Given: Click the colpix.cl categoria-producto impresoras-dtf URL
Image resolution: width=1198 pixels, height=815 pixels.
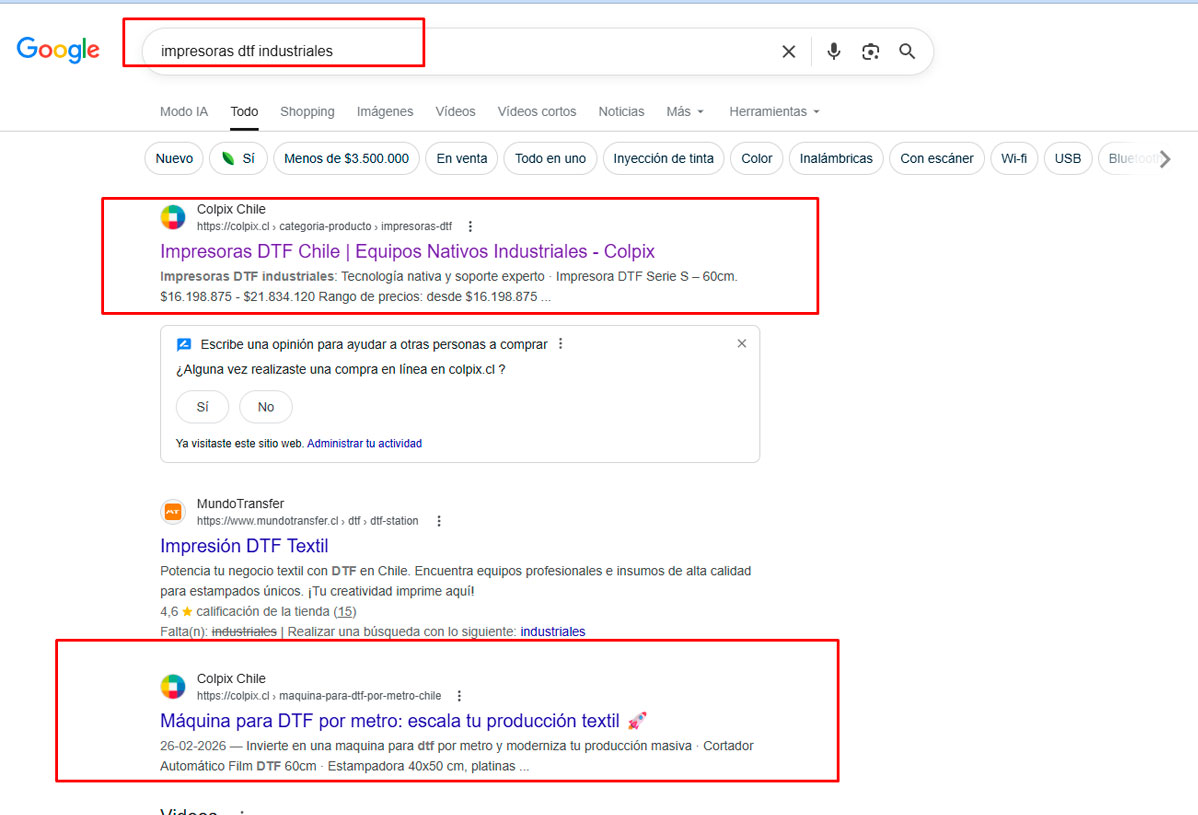Looking at the screenshot, I should (x=324, y=227).
